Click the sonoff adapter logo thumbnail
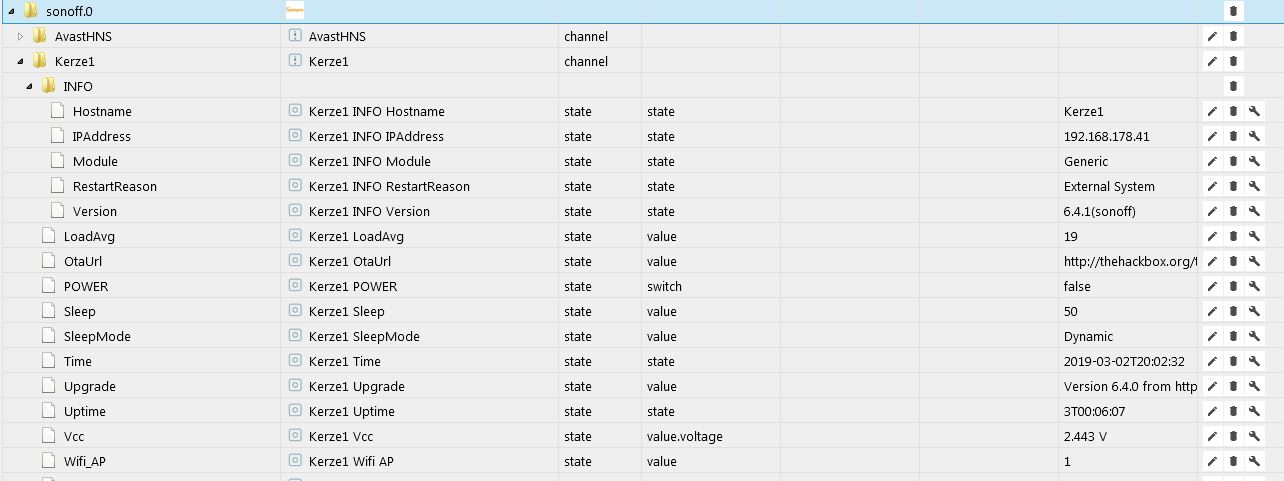1284x481 pixels. [295, 11]
